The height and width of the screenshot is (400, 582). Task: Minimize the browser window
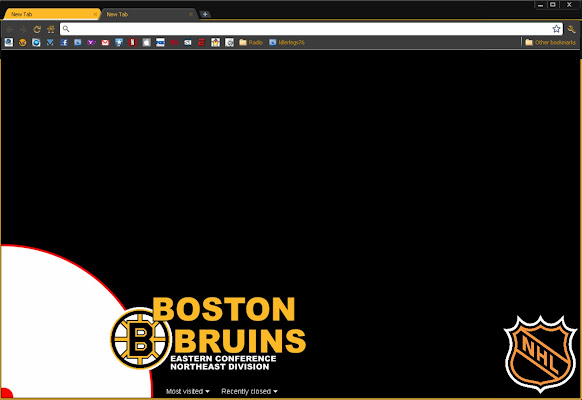click(540, 5)
